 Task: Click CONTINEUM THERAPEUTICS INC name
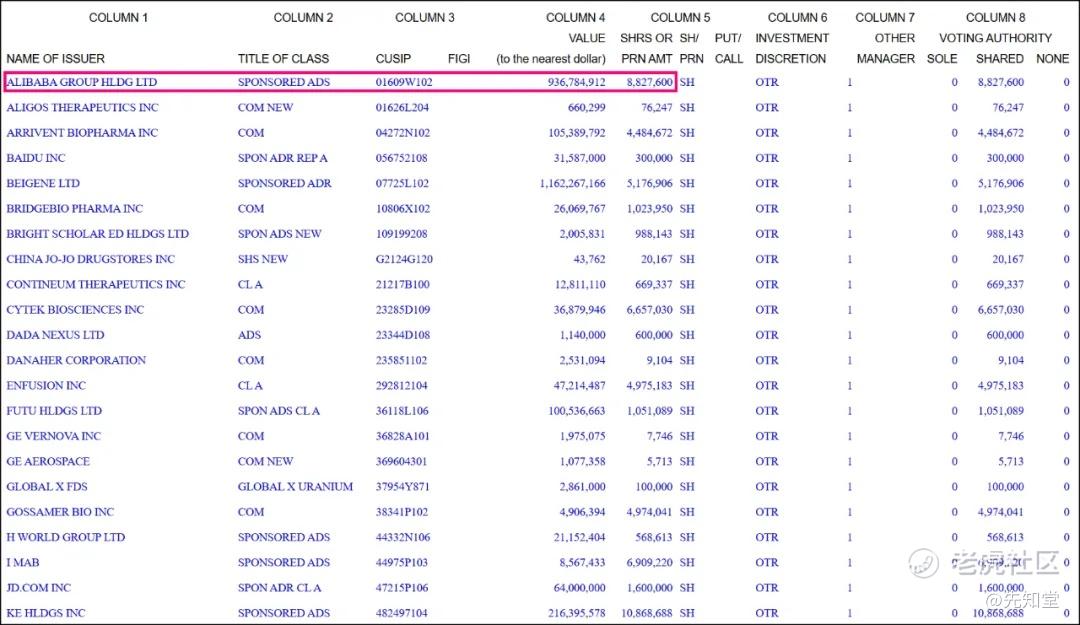[96, 285]
